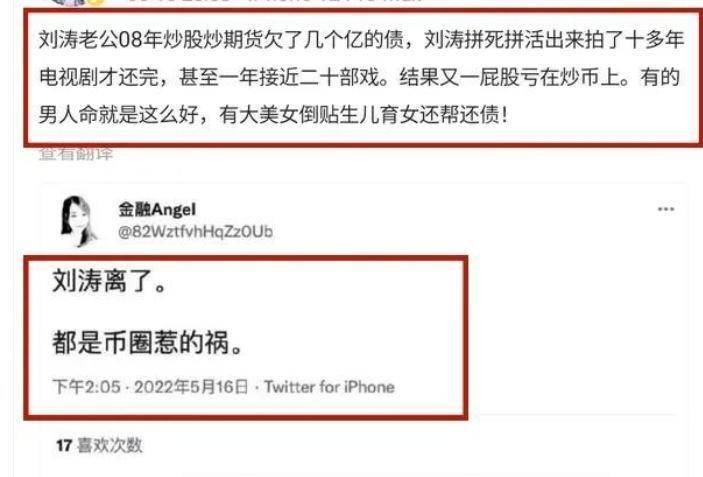Click the like count number 17
703x477 pixels.
pyautogui.click(x=64, y=445)
